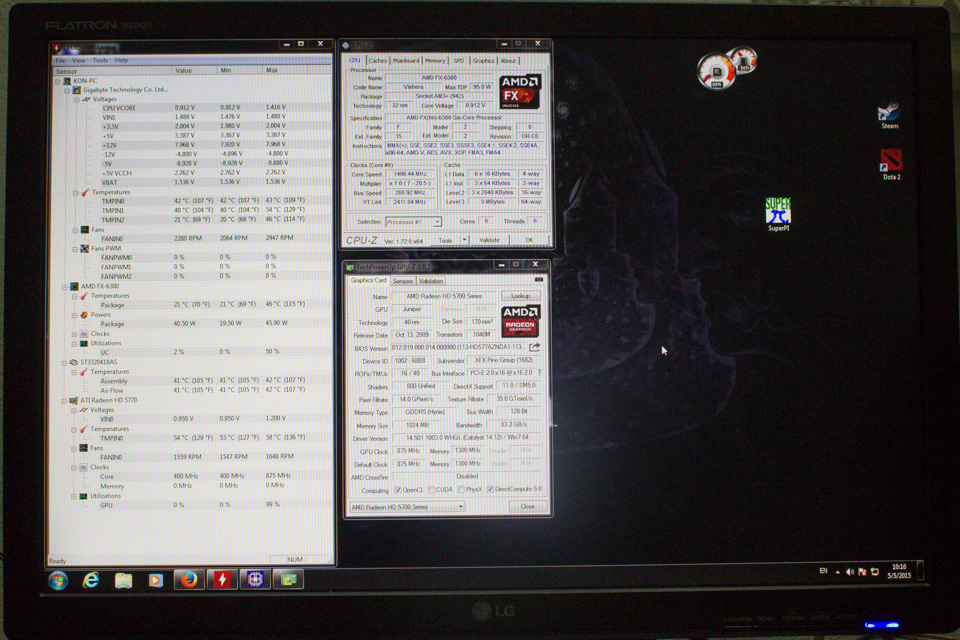The height and width of the screenshot is (640, 960).
Task: Switch to Caches tab in CPU-Z
Action: (x=378, y=61)
